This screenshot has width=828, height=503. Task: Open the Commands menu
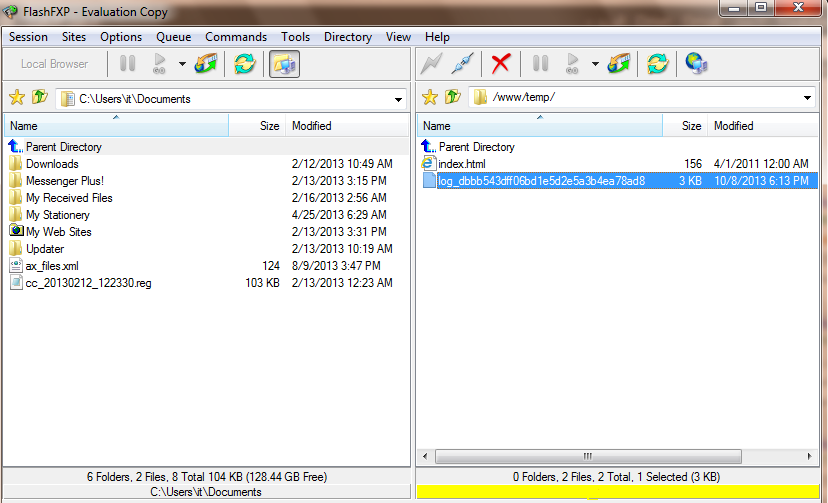click(236, 37)
